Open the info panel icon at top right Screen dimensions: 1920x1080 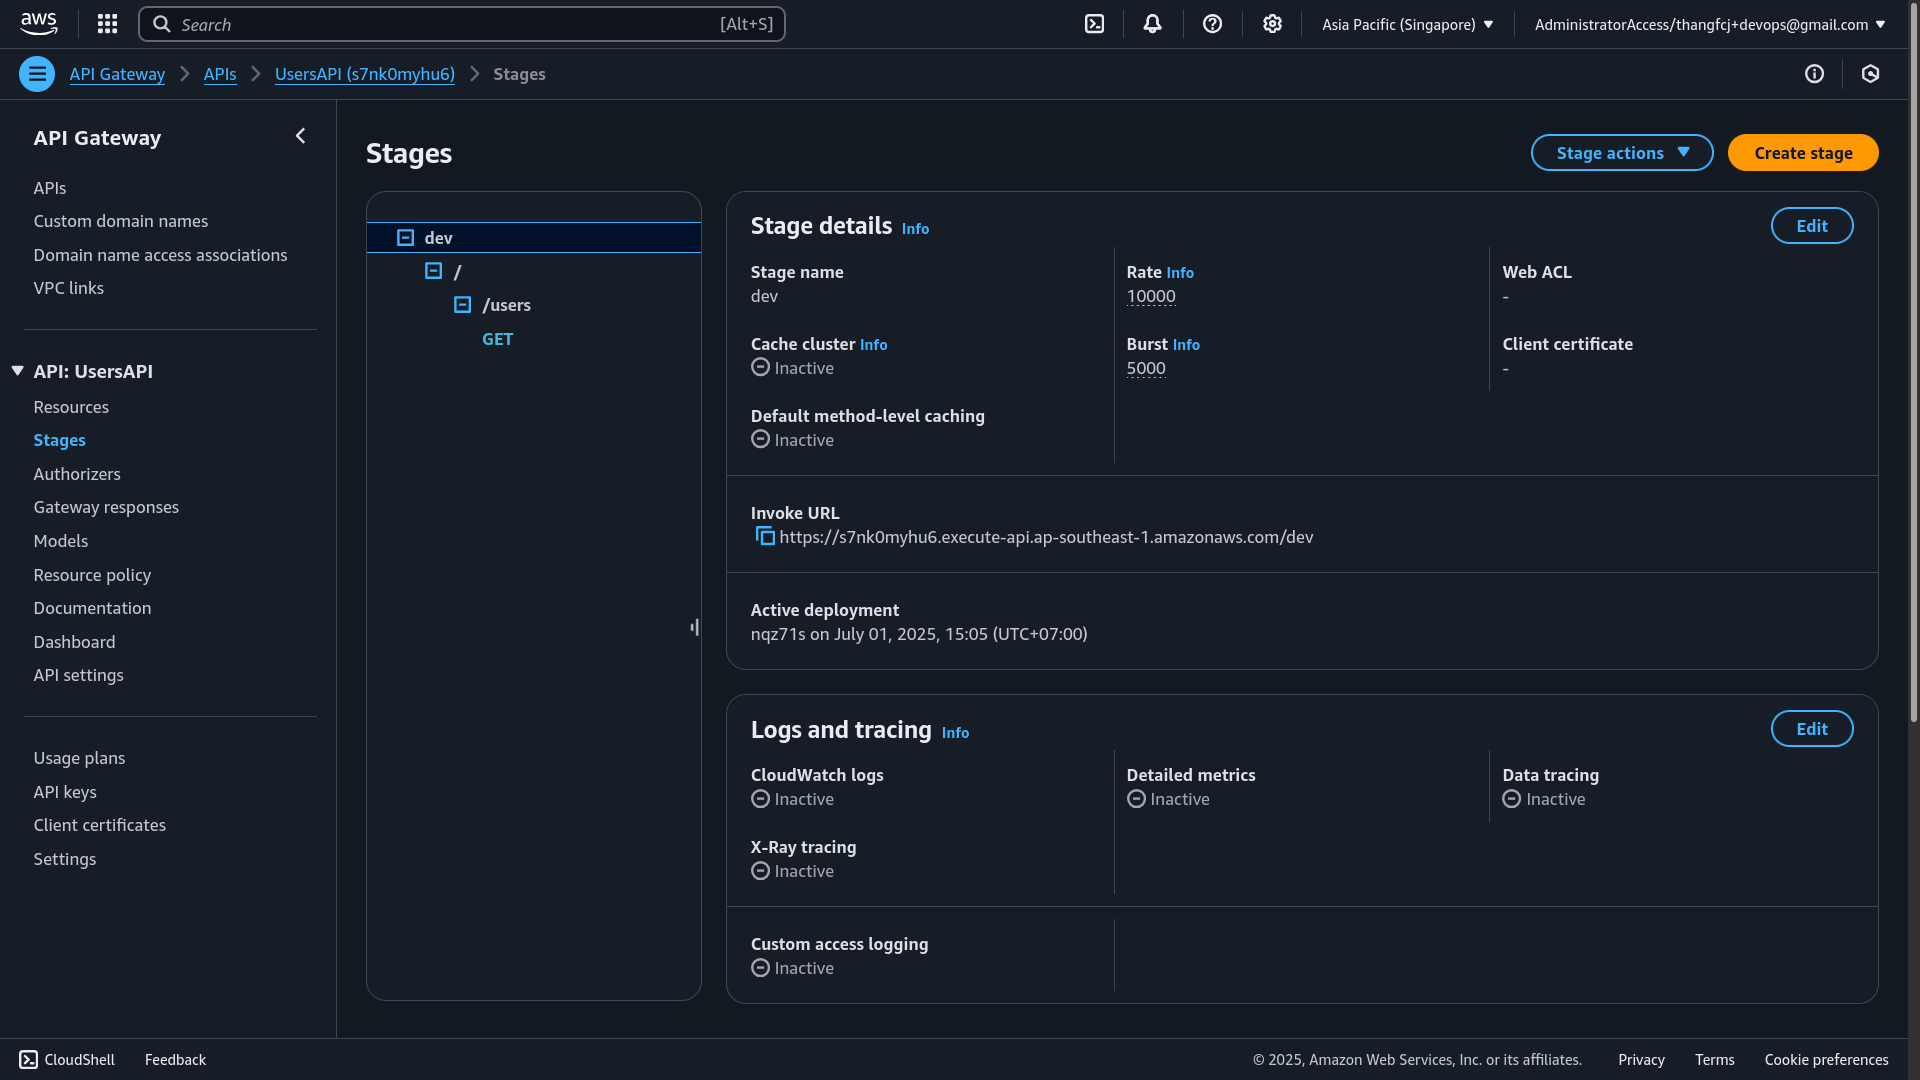[1814, 74]
